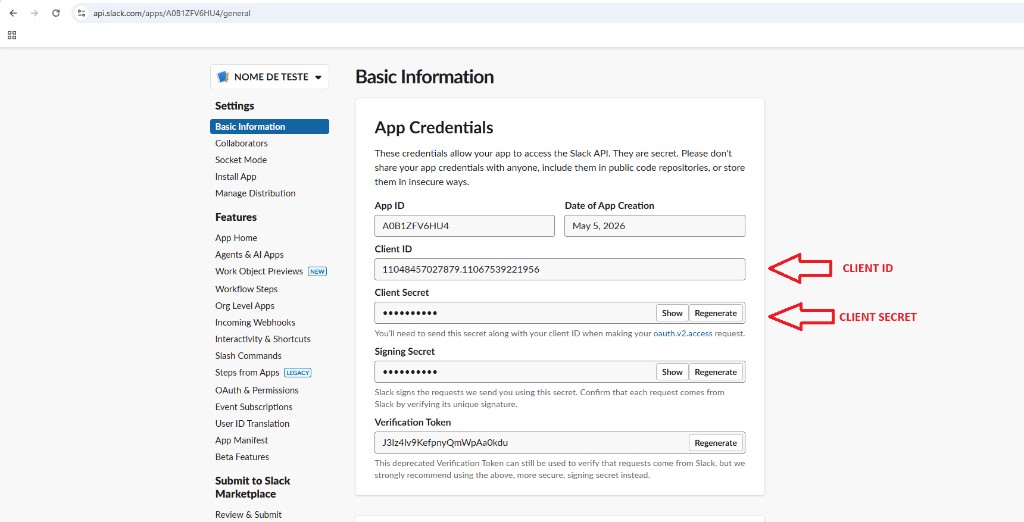Image resolution: width=1024 pixels, height=522 pixels.
Task: Select the address bar URL
Action: pyautogui.click(x=172, y=13)
